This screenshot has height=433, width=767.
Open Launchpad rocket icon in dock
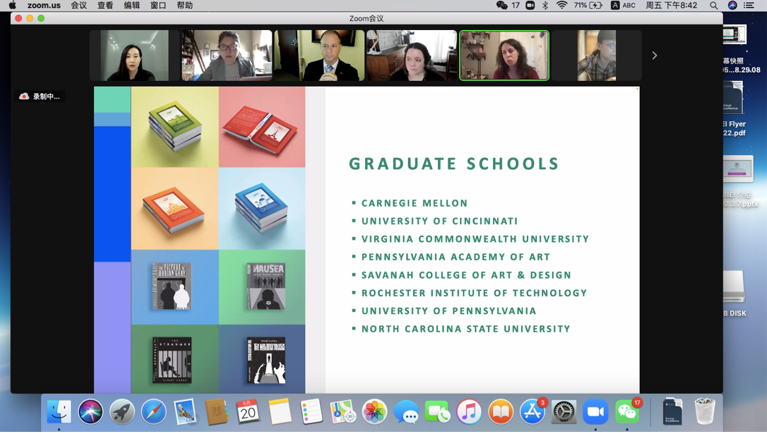coord(122,411)
